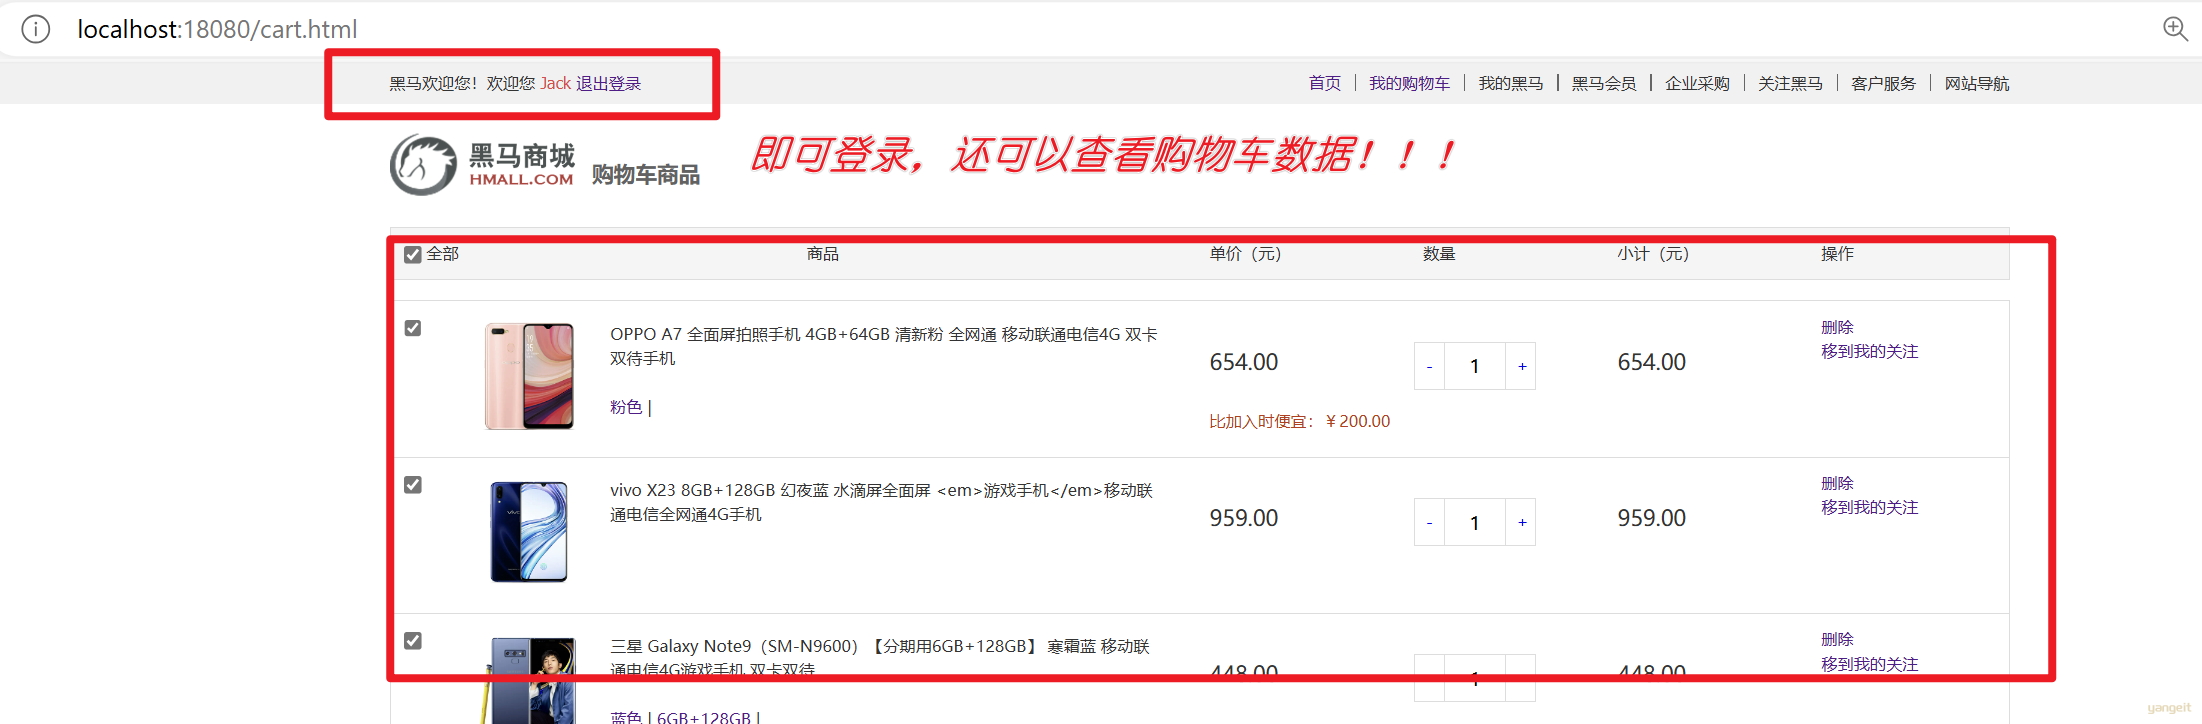
Task: Move Galaxy Note9 to 我的关注
Action: pos(1870,664)
